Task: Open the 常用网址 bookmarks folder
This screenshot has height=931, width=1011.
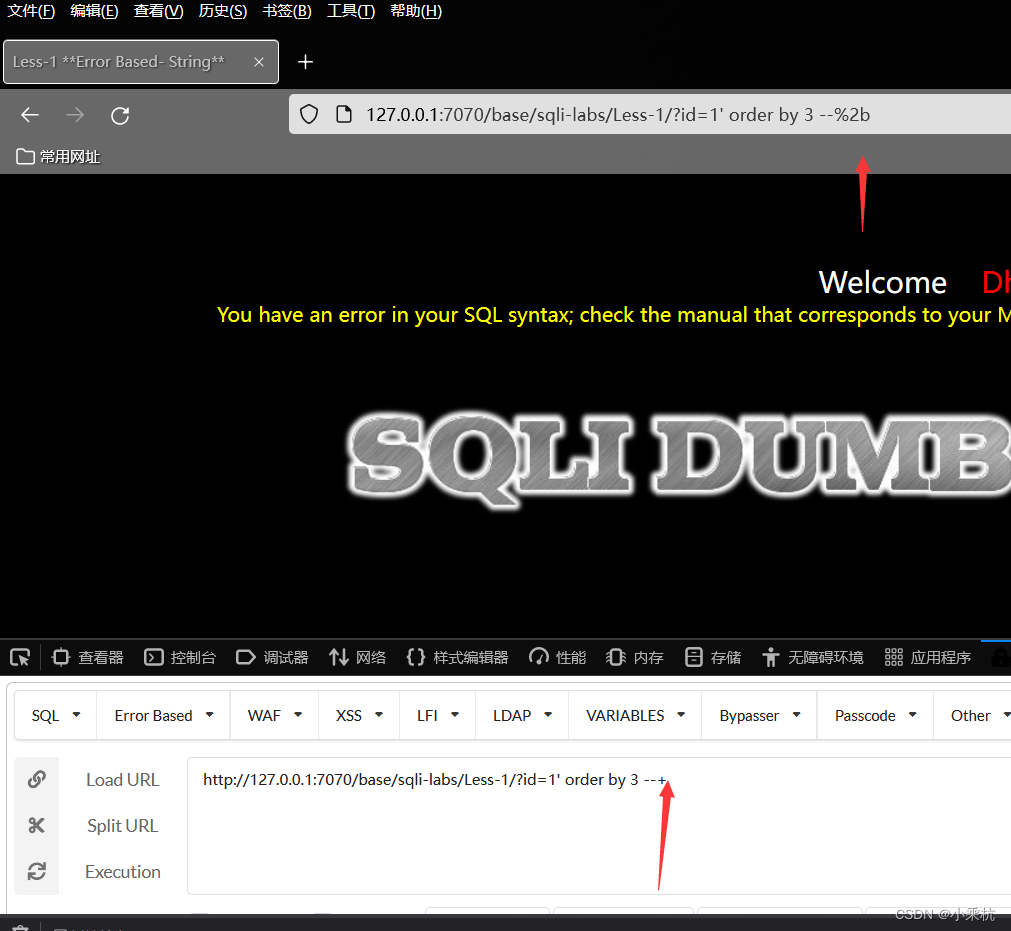Action: (58, 157)
